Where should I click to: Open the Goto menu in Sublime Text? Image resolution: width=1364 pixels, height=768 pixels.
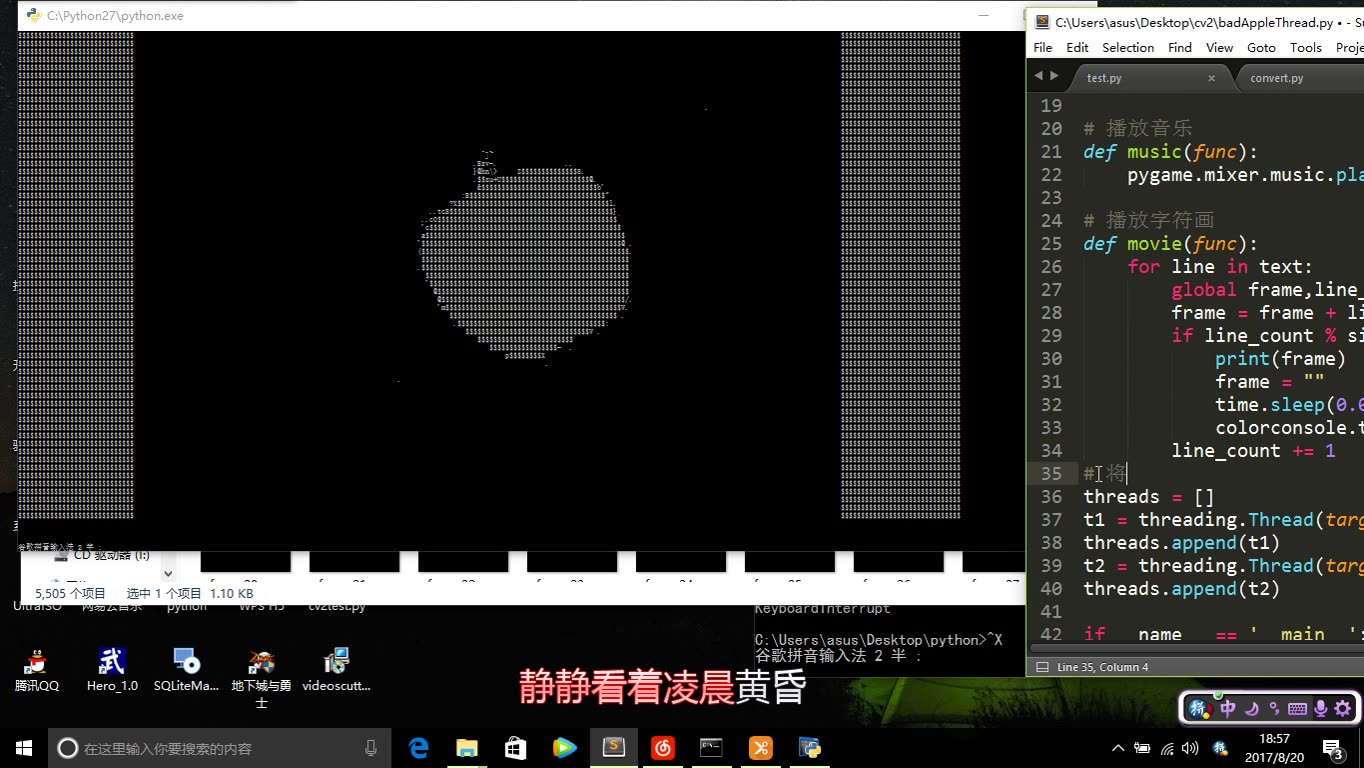click(1261, 47)
